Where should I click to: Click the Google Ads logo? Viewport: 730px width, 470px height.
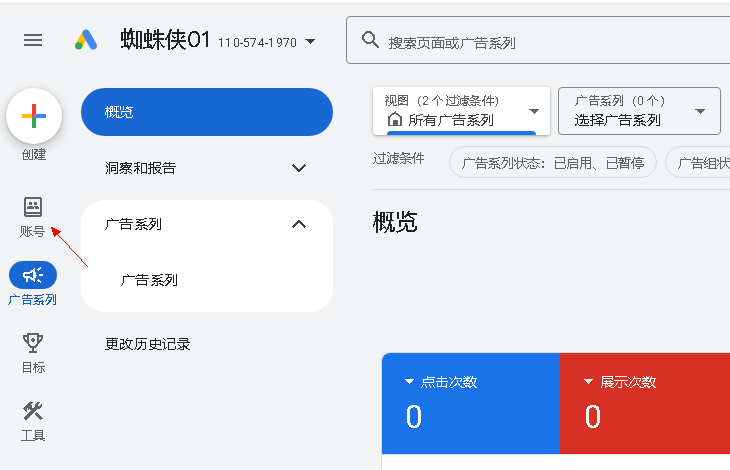coord(86,40)
